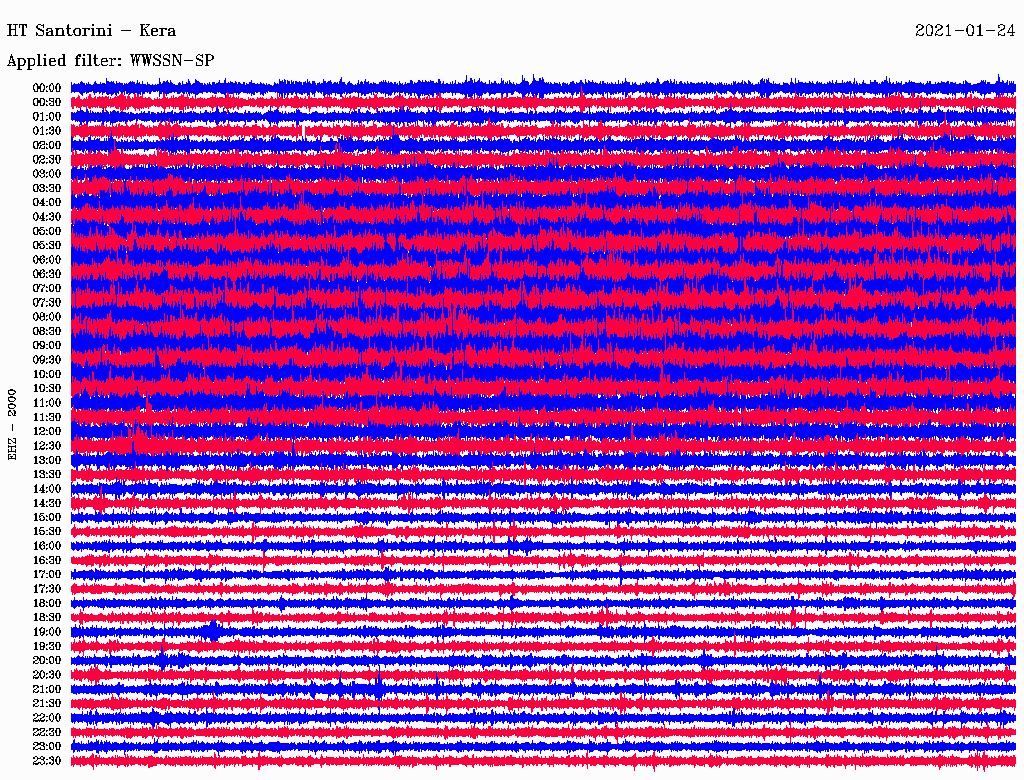
Task: Click the 14:00 time label
Action: tap(47, 489)
